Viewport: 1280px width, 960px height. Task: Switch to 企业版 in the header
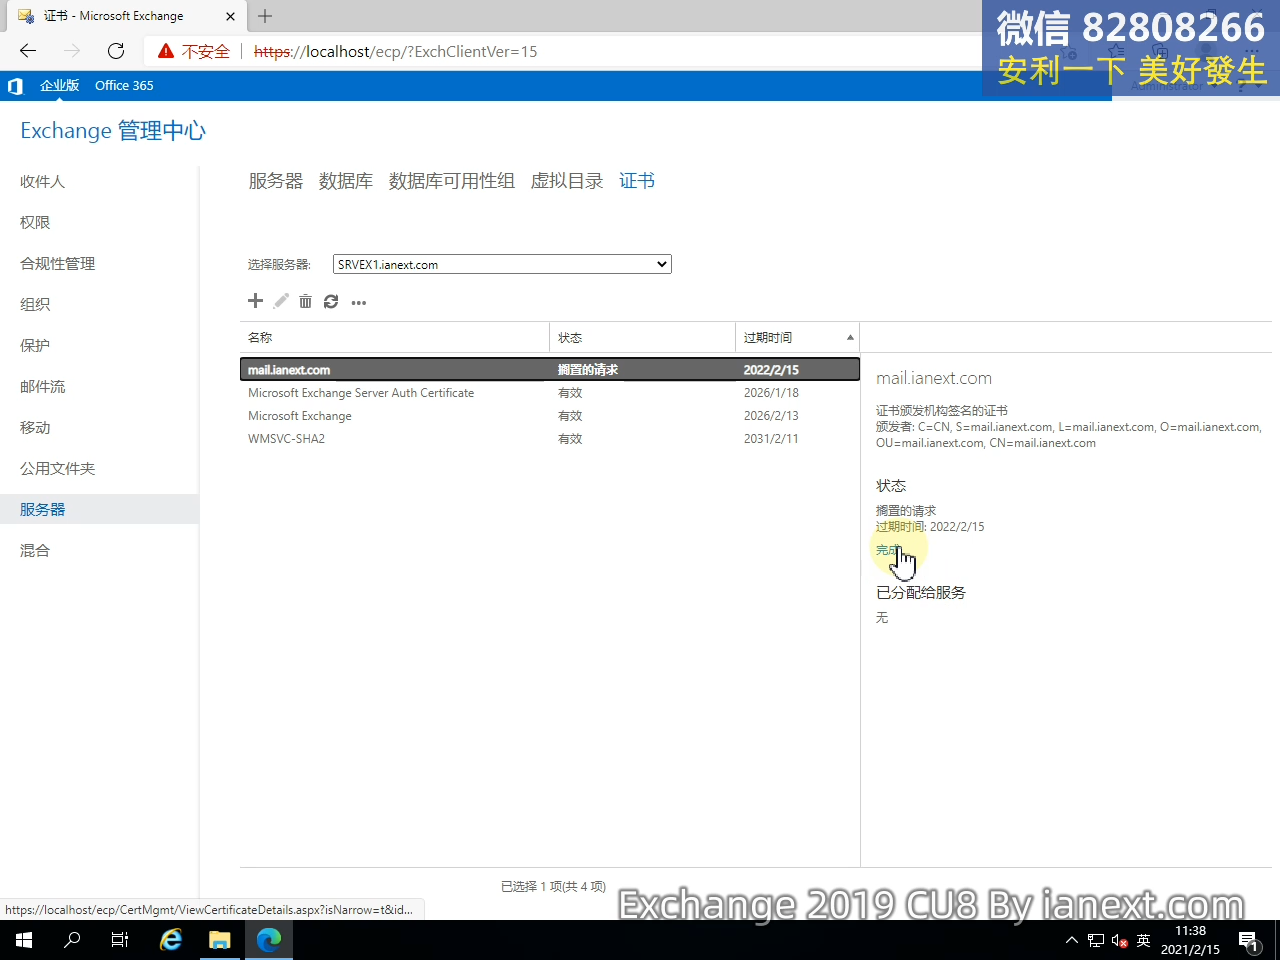pyautogui.click(x=59, y=86)
